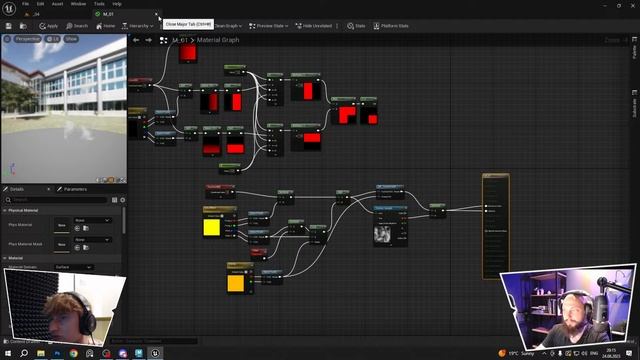Toggle Hide Unrelated nodes

click(x=313, y=26)
